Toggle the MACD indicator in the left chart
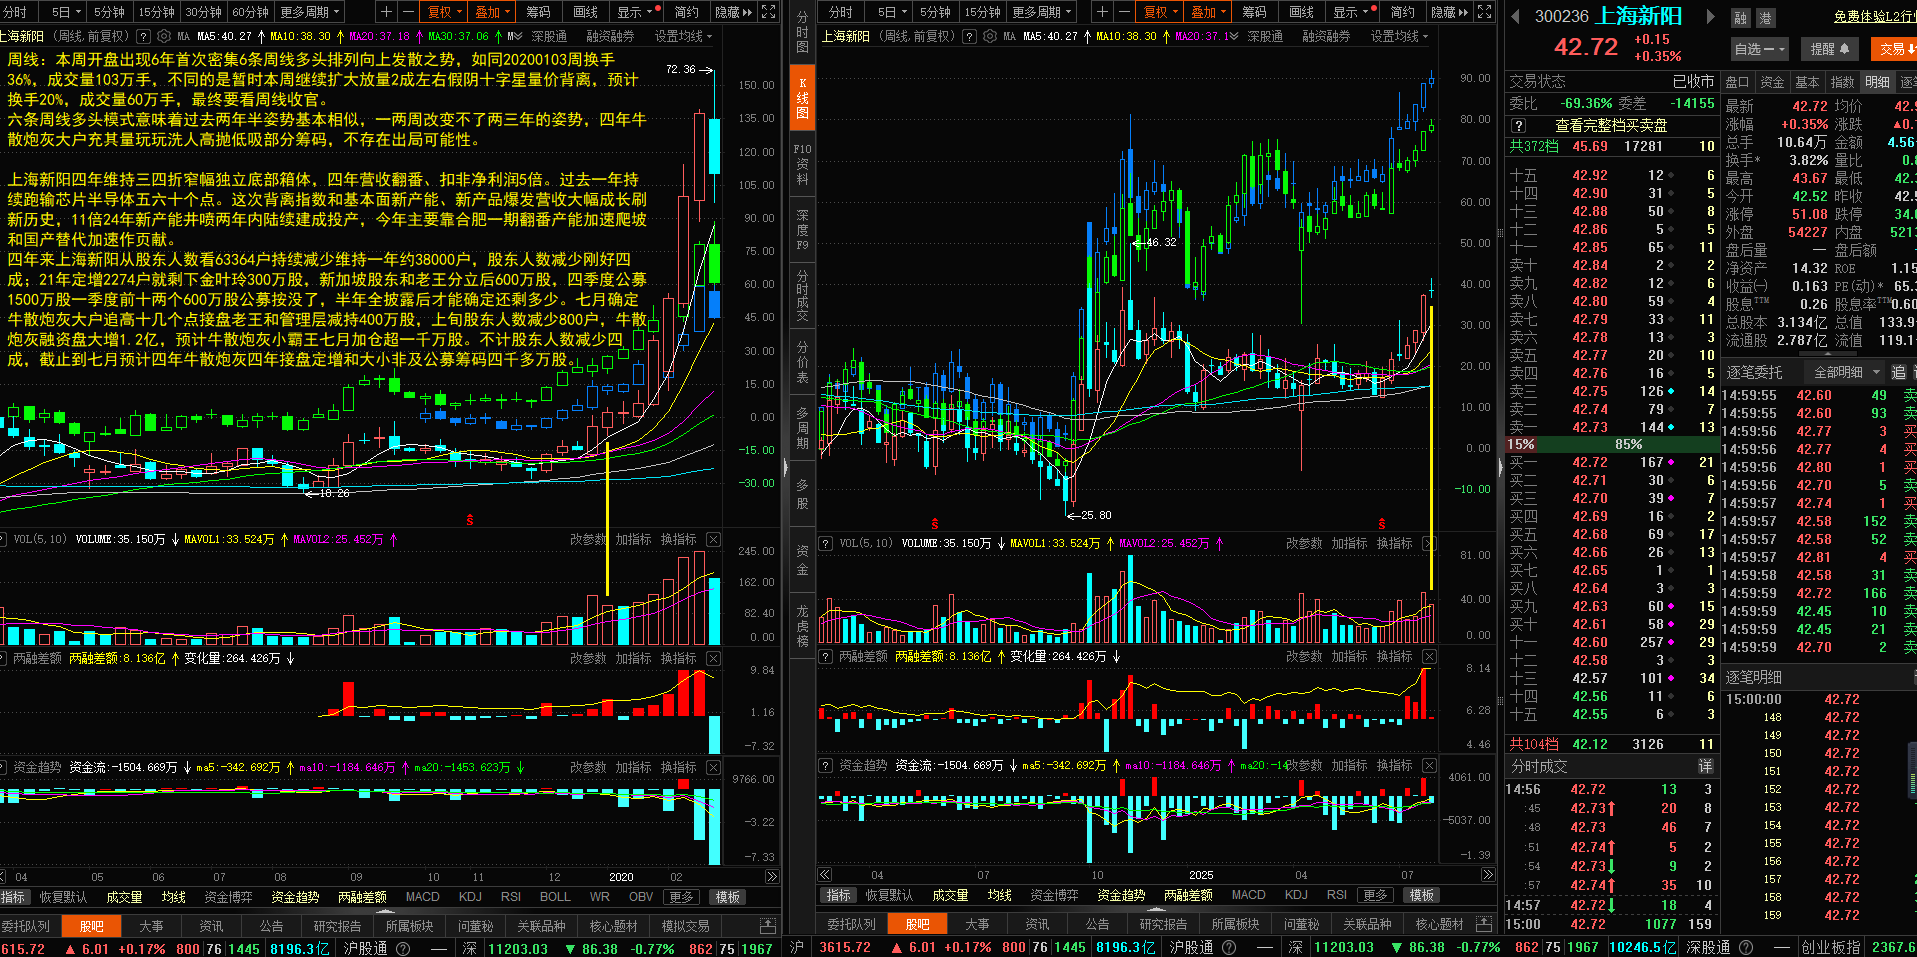 (422, 897)
